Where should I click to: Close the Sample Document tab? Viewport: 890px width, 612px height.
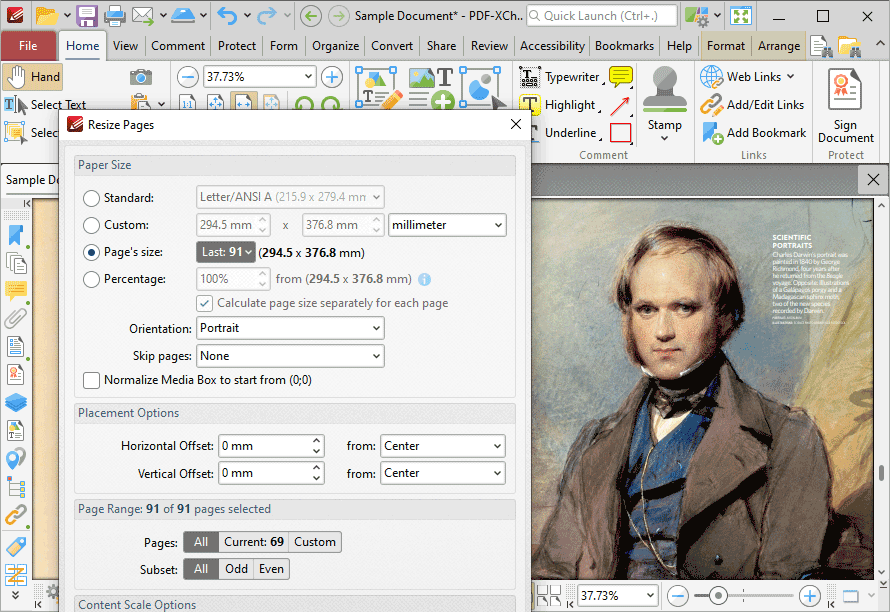tap(873, 180)
